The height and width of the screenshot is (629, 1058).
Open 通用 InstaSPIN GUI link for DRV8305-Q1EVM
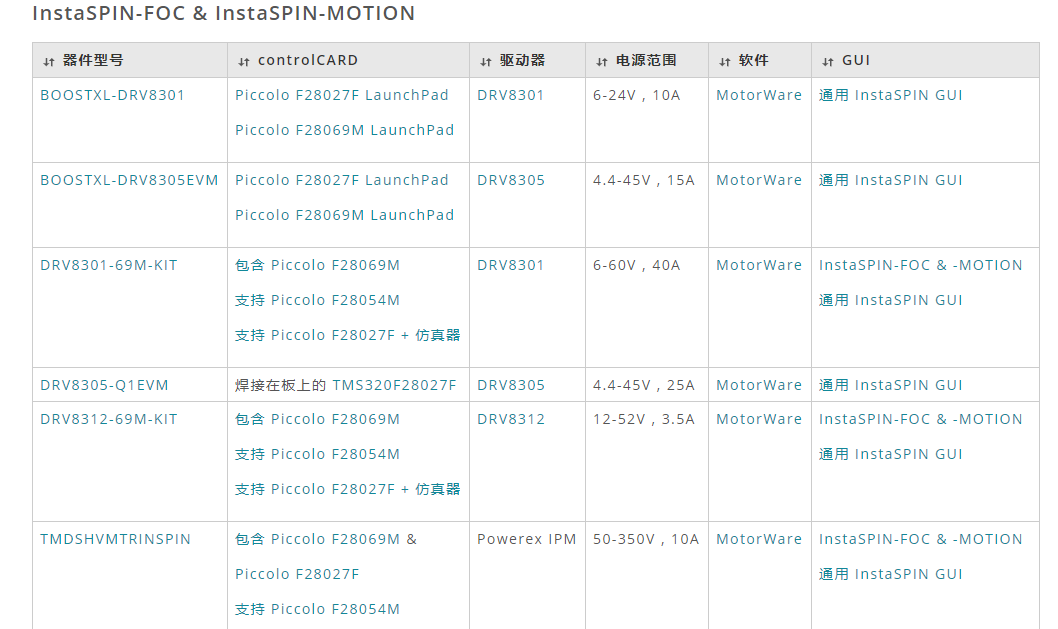point(890,385)
